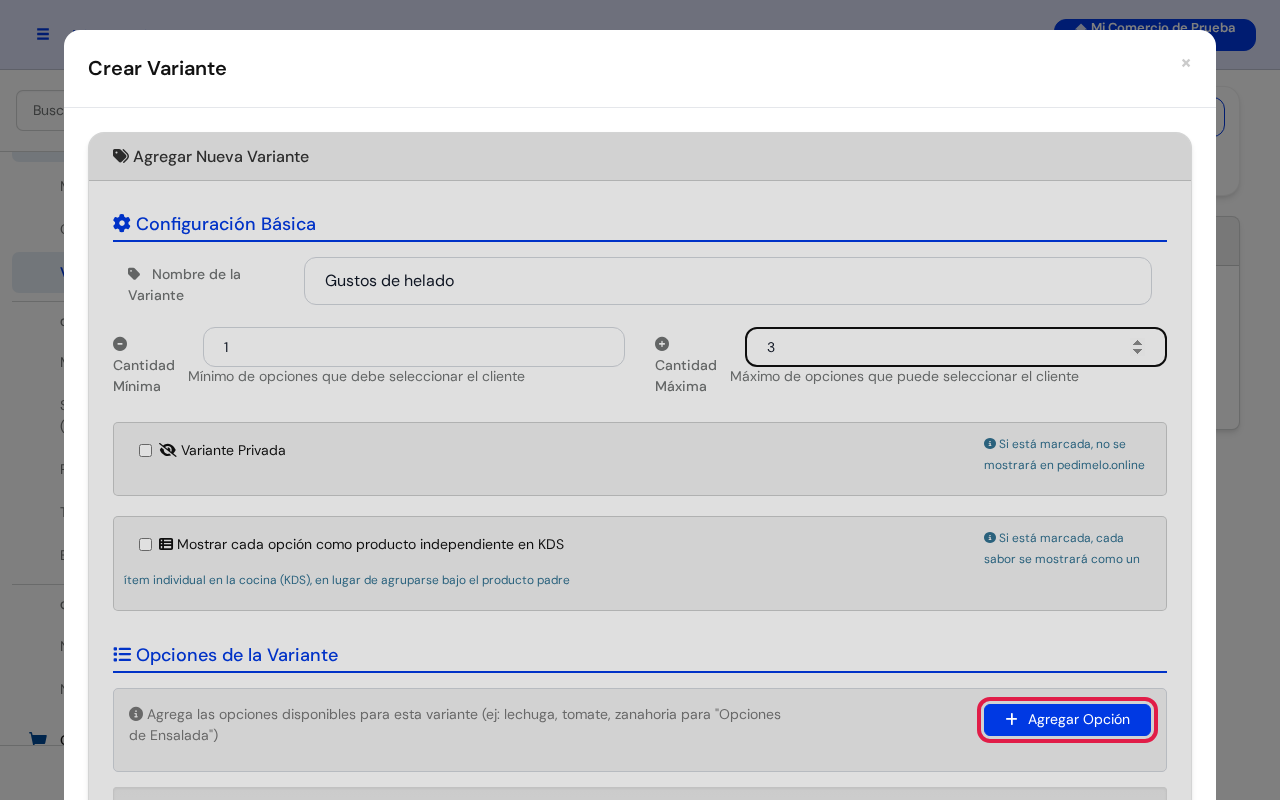Focus the Nombre de la Variante field
The width and height of the screenshot is (1280, 800).
coord(728,281)
